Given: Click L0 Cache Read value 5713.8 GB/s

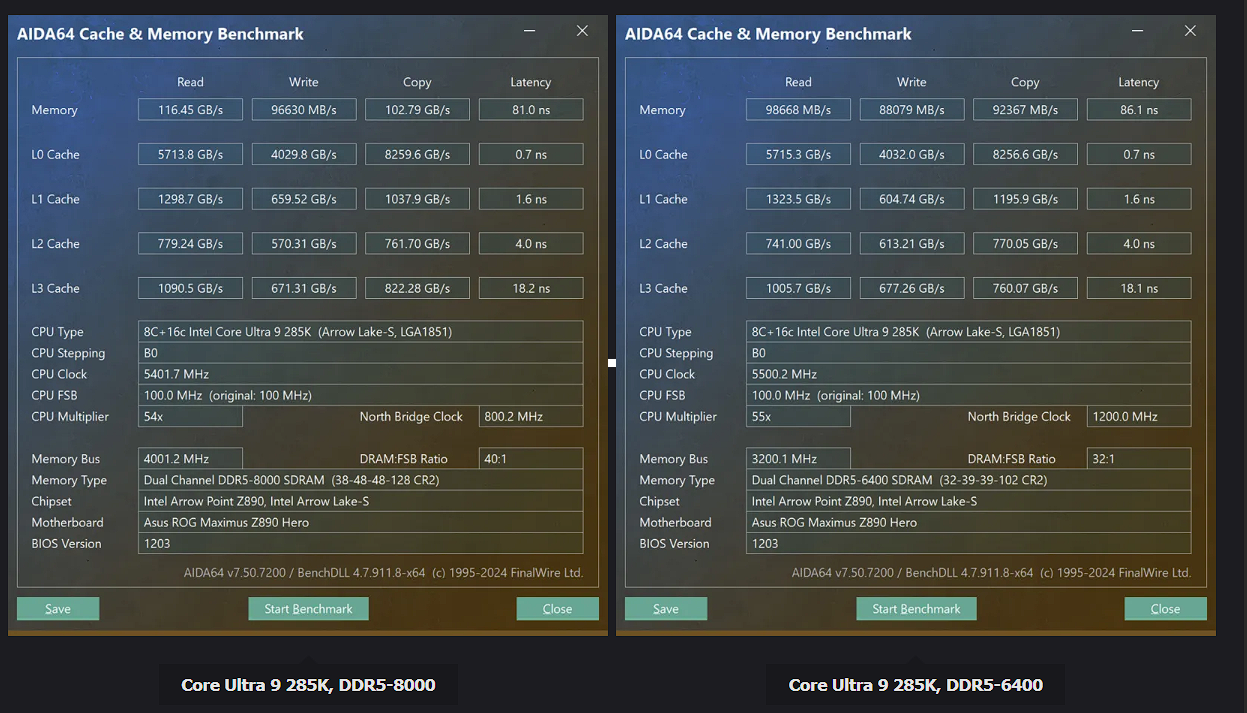Looking at the screenshot, I should point(190,154).
